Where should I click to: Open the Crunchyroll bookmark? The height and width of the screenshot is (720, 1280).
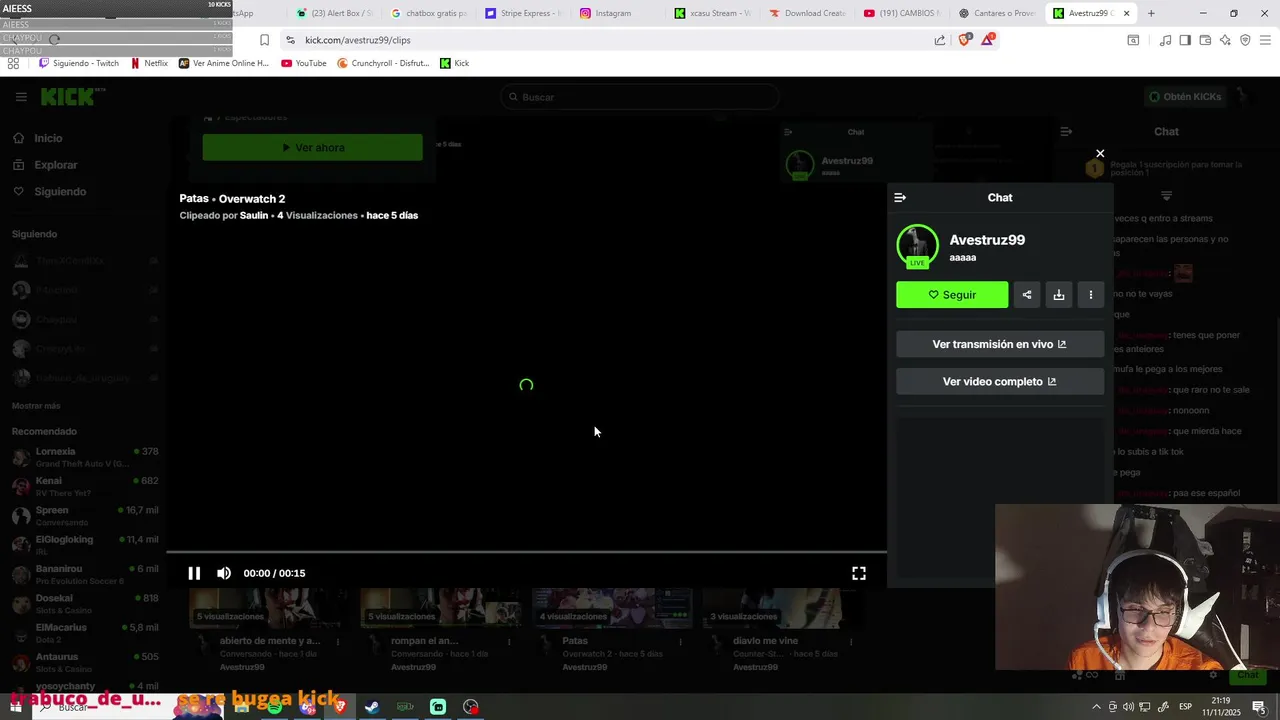tap(383, 63)
